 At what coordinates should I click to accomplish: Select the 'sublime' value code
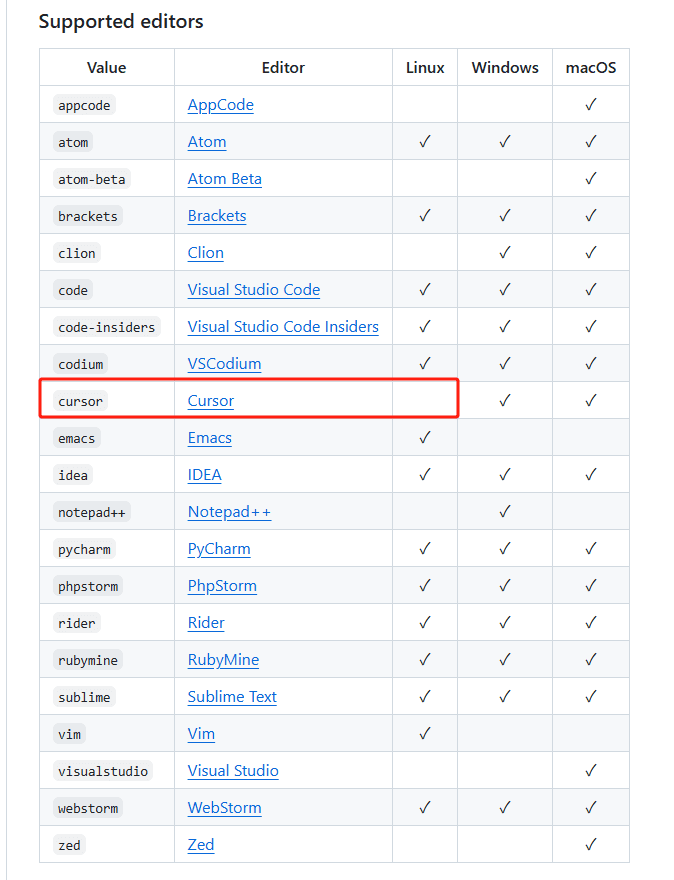(84, 698)
